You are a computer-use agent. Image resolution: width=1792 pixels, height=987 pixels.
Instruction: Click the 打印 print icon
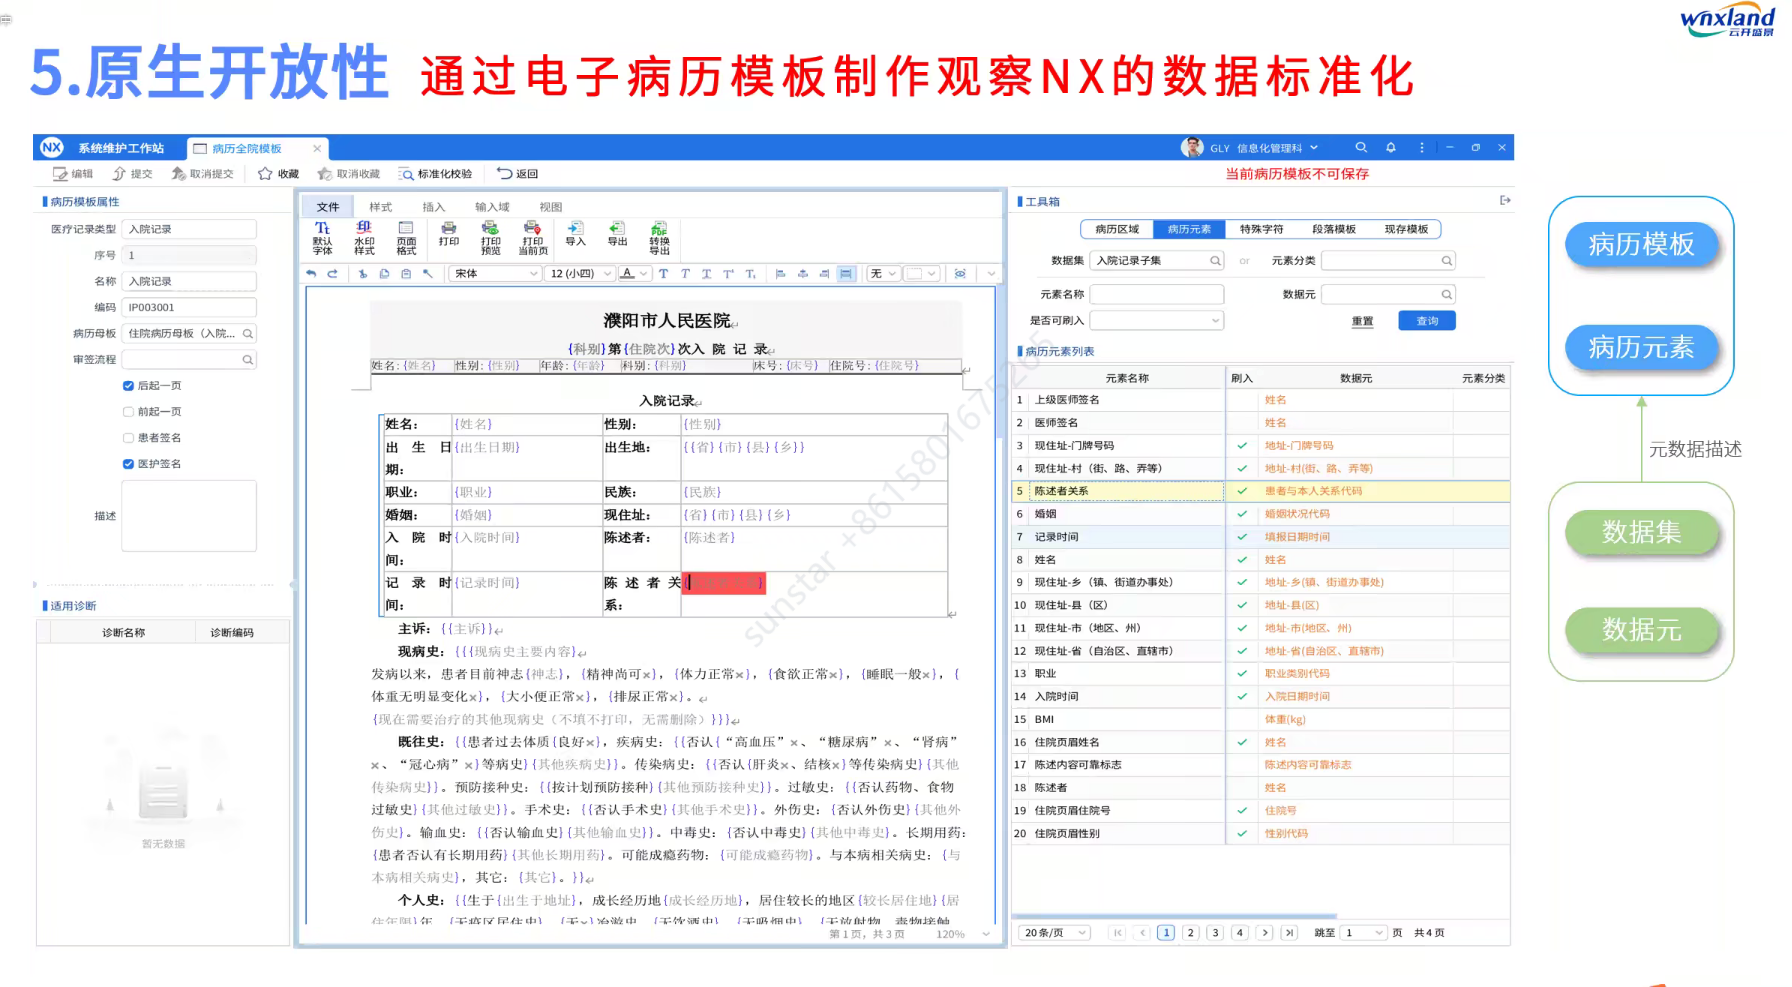pos(449,234)
